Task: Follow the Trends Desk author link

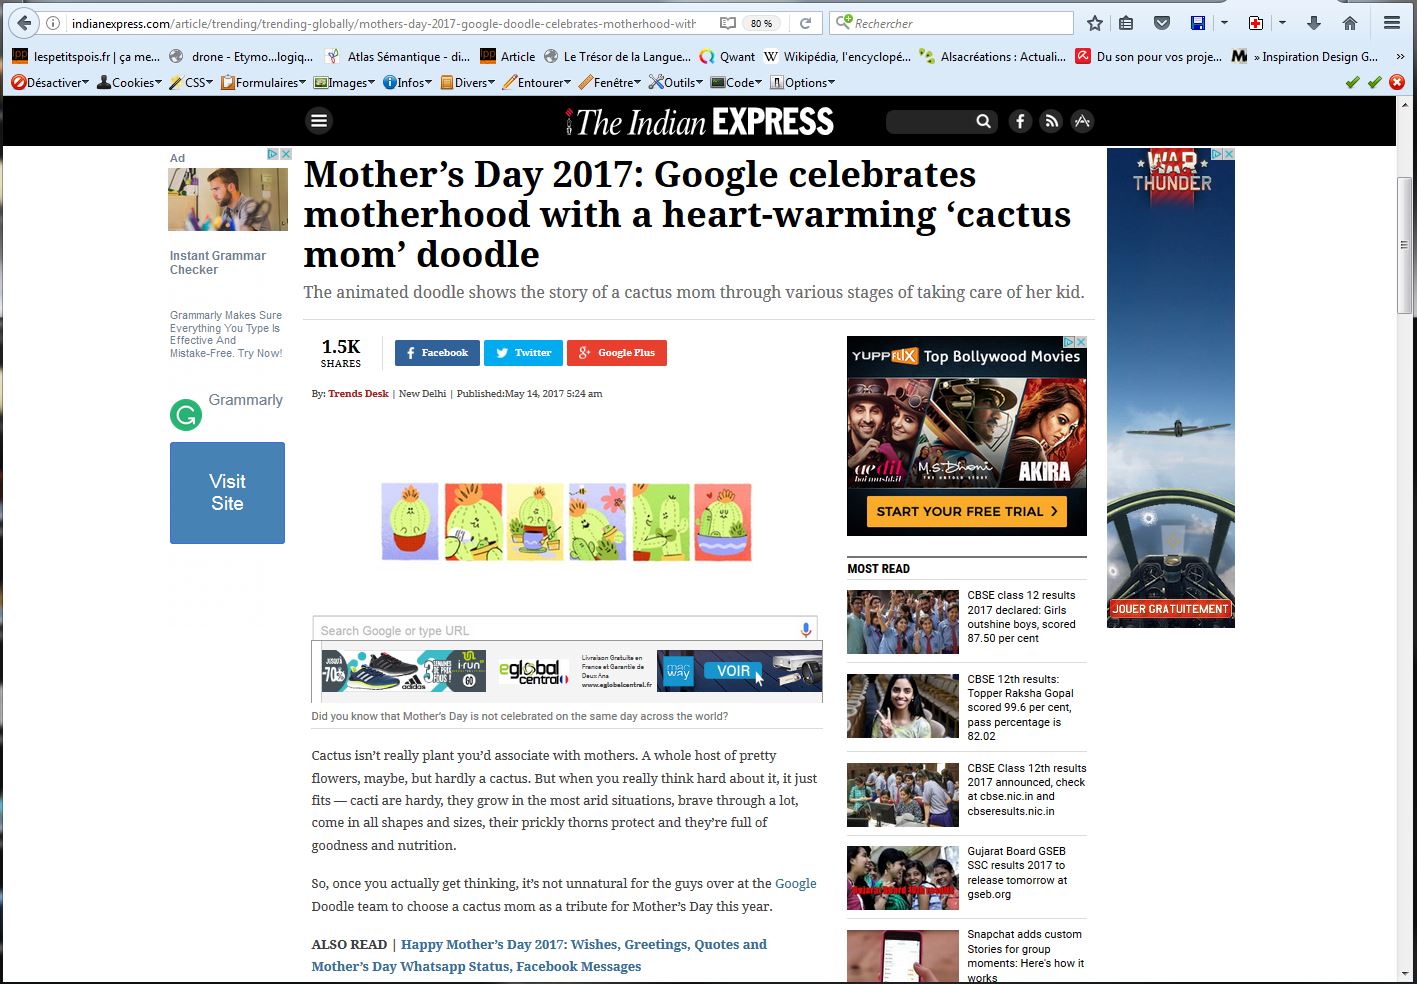Action: point(358,394)
